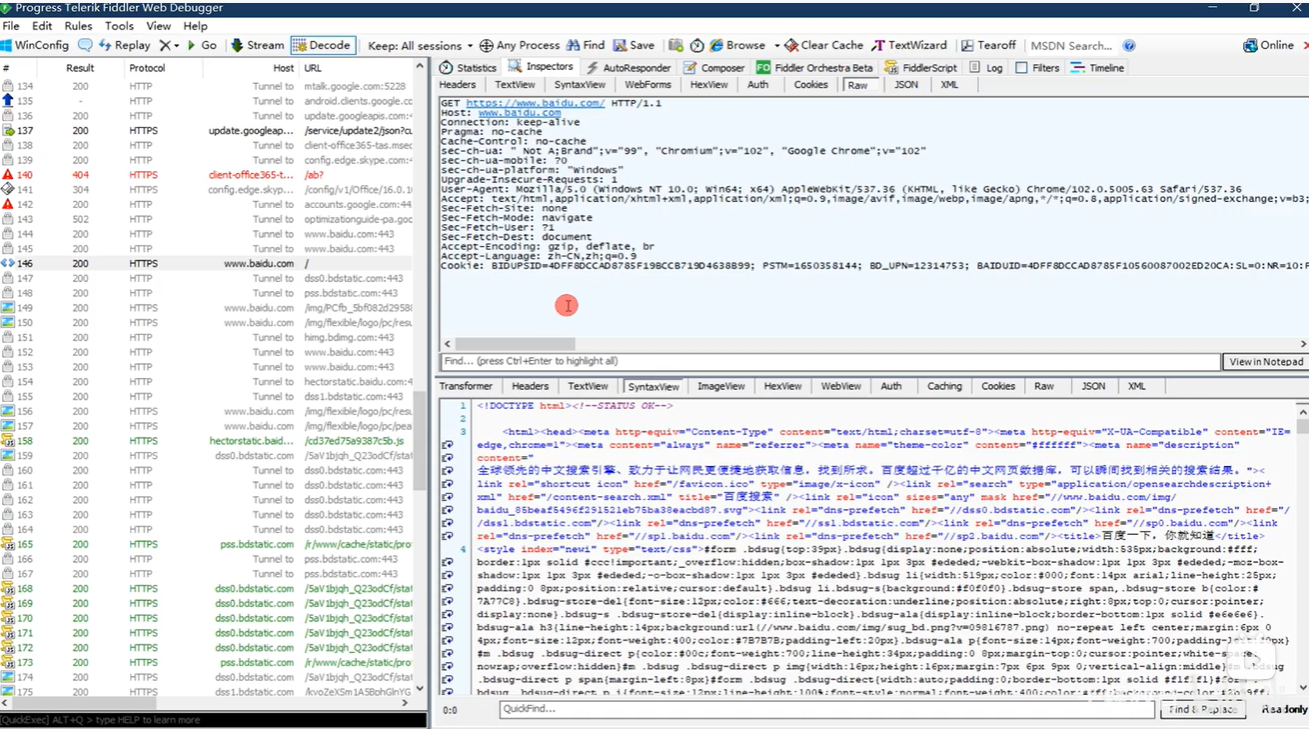Open the Help menu
The width and height of the screenshot is (1309, 729).
196,26
